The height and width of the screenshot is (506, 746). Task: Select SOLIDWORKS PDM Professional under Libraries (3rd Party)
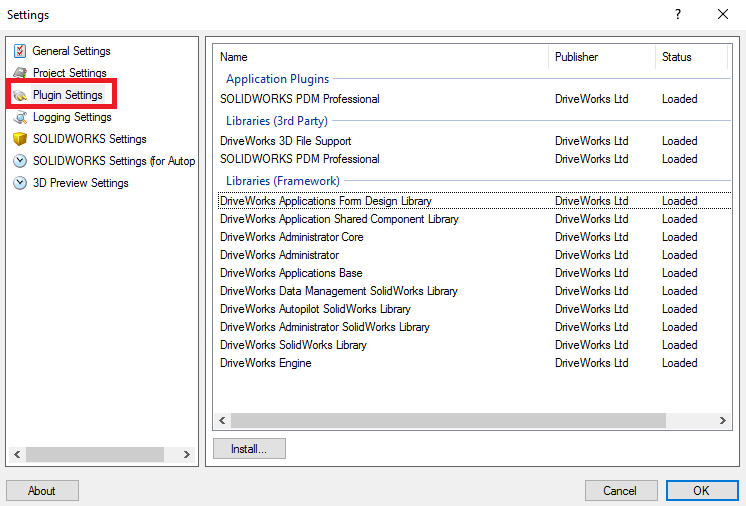pyautogui.click(x=474, y=159)
